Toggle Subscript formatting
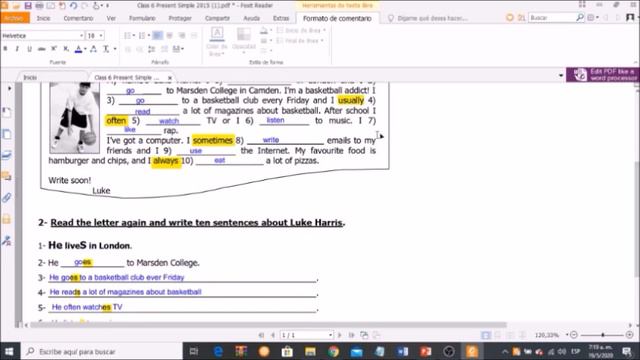The image size is (640, 360). coord(66,49)
